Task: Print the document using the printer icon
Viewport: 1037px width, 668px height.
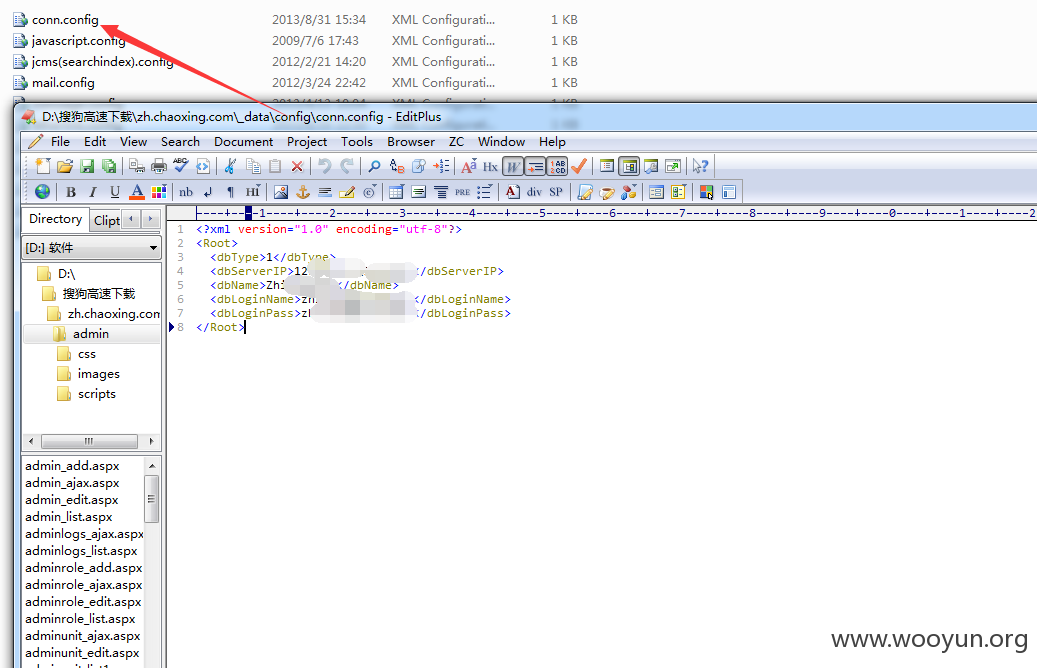Action: (x=159, y=166)
